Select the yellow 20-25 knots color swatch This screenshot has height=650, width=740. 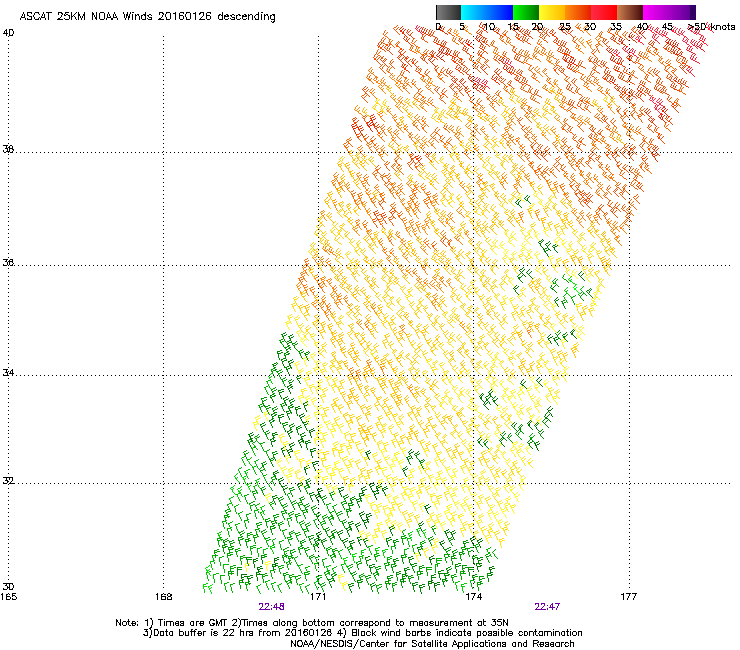(x=552, y=12)
